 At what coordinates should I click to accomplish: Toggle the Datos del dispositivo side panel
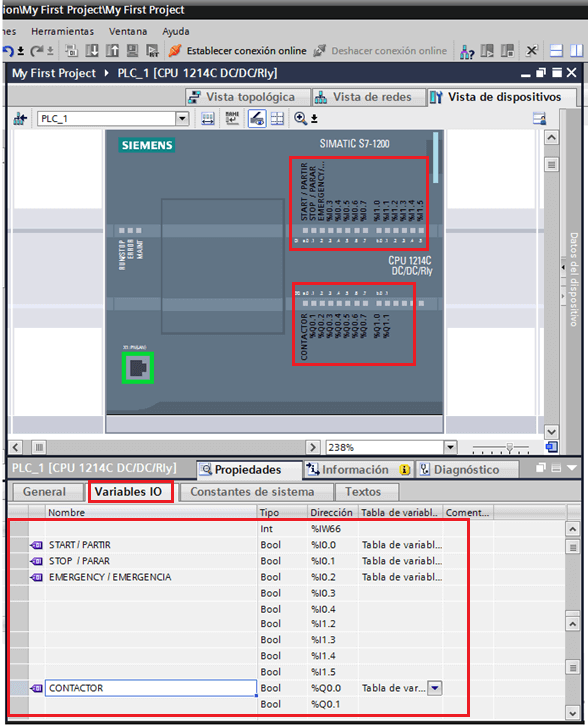click(574, 280)
